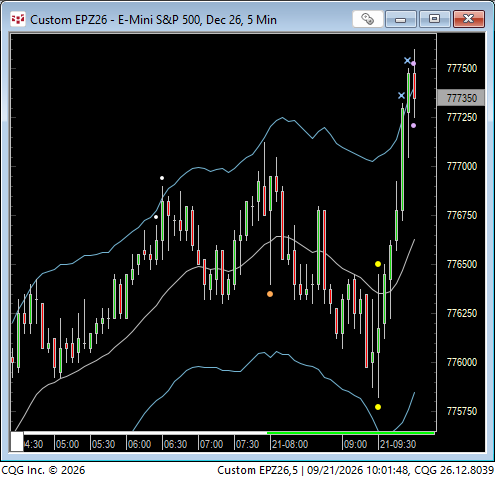Click the 777350 current price label
The image size is (495, 478).
click(x=461, y=98)
